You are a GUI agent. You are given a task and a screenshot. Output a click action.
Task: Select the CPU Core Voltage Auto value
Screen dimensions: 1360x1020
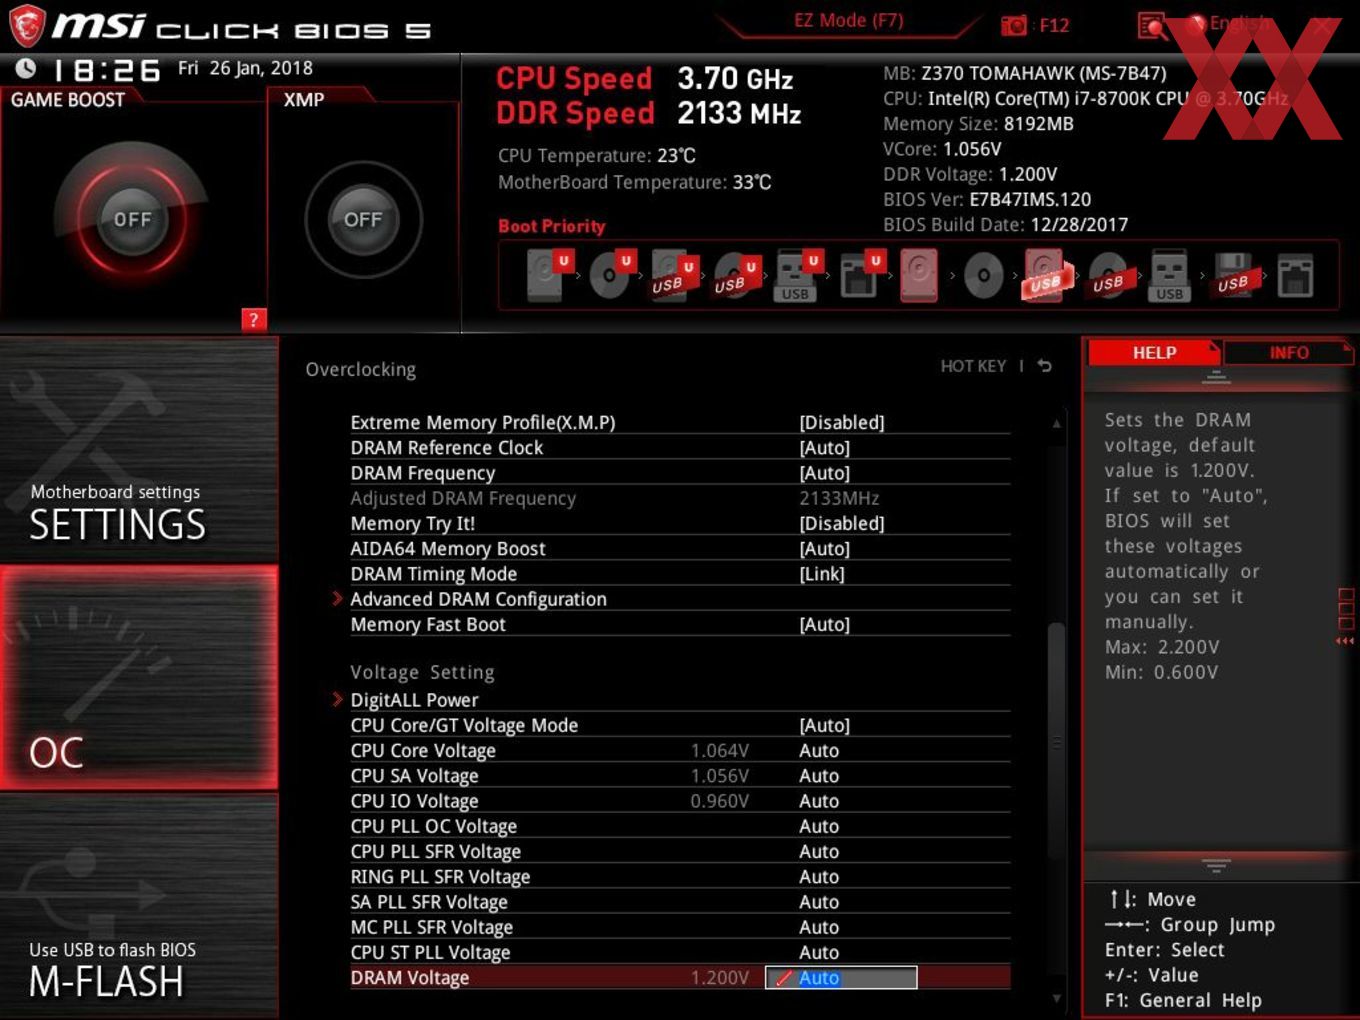click(x=819, y=750)
